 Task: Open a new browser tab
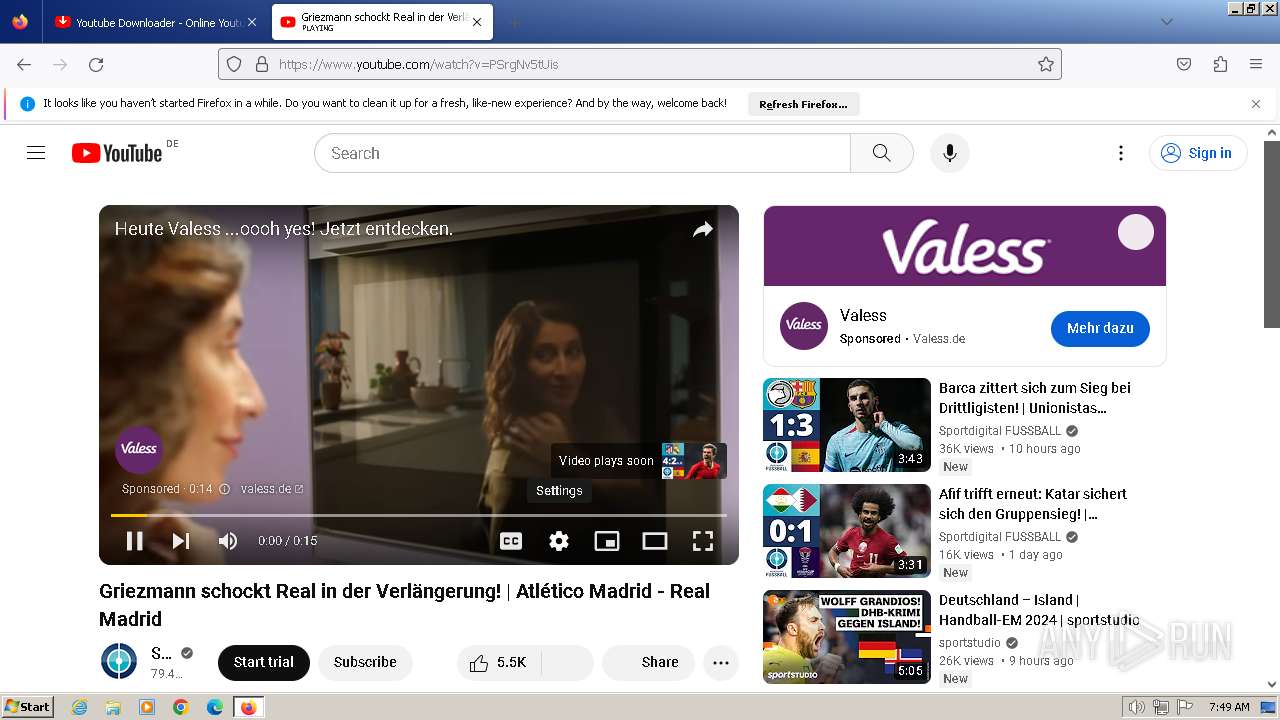(x=514, y=22)
